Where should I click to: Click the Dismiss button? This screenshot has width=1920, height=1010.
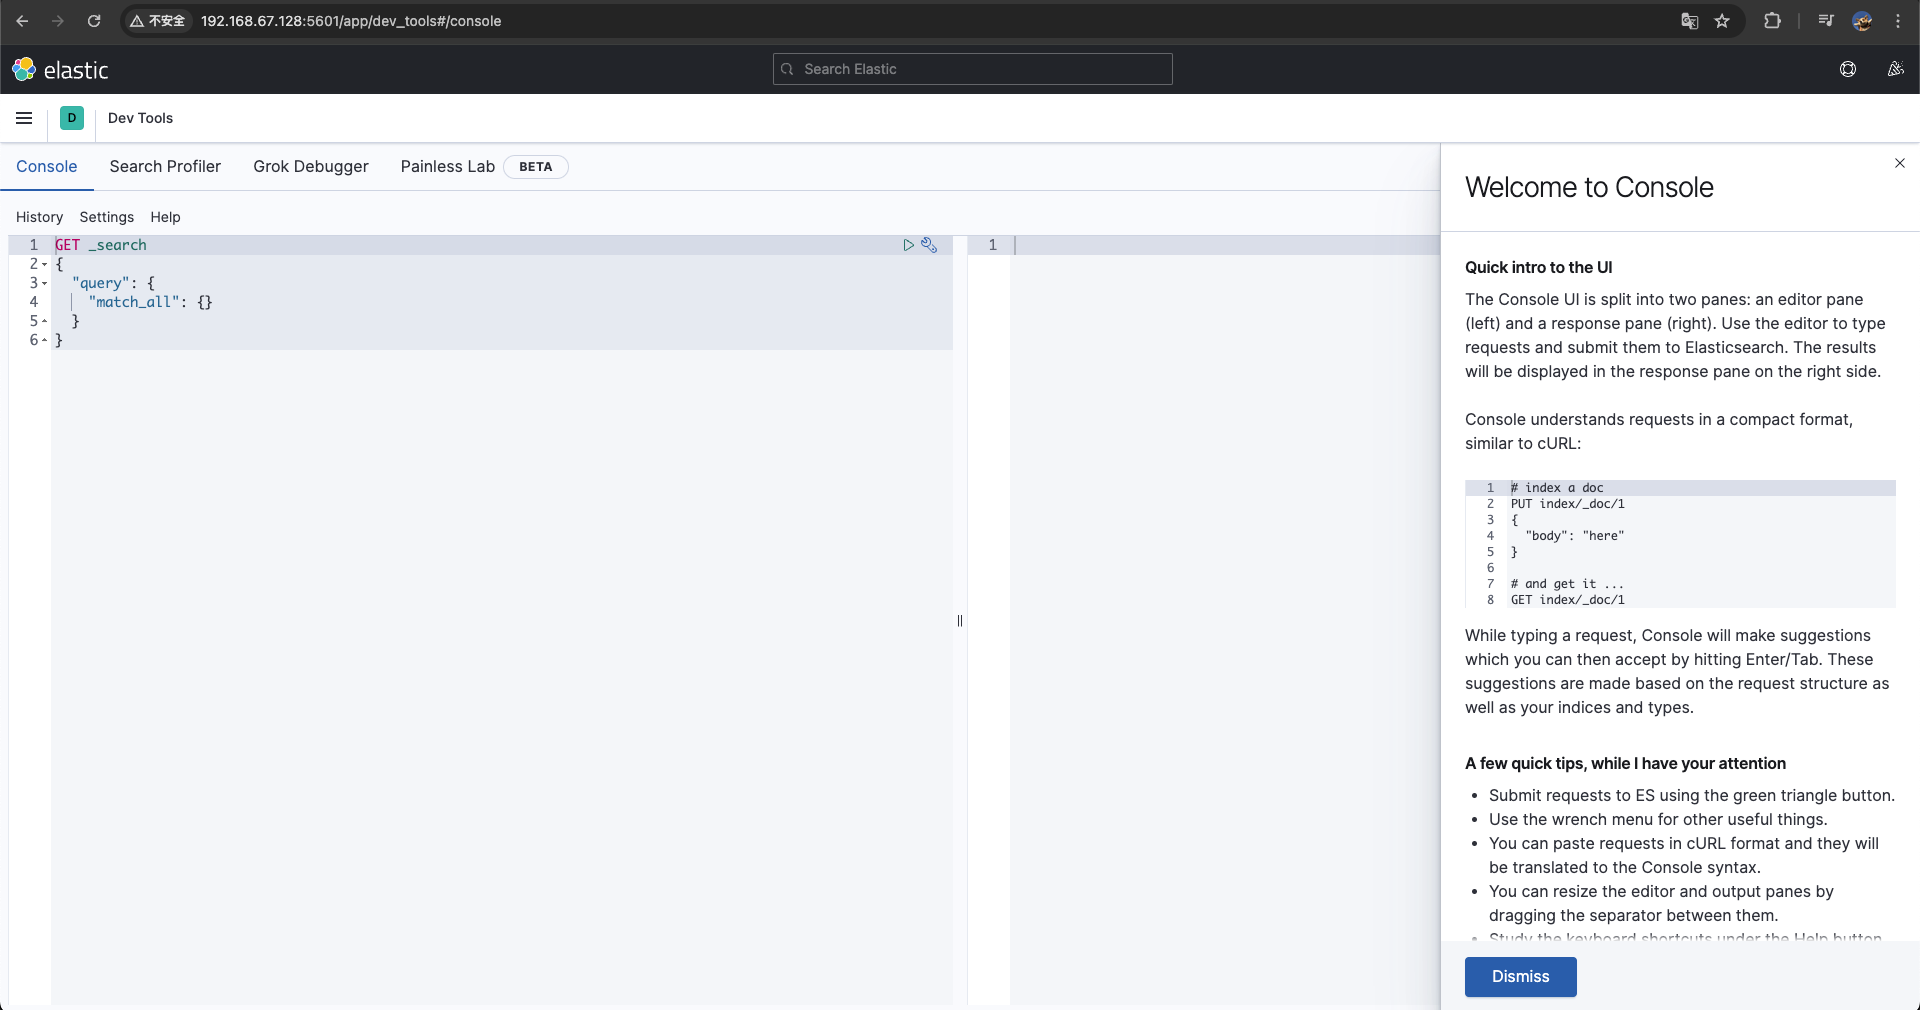(1520, 977)
